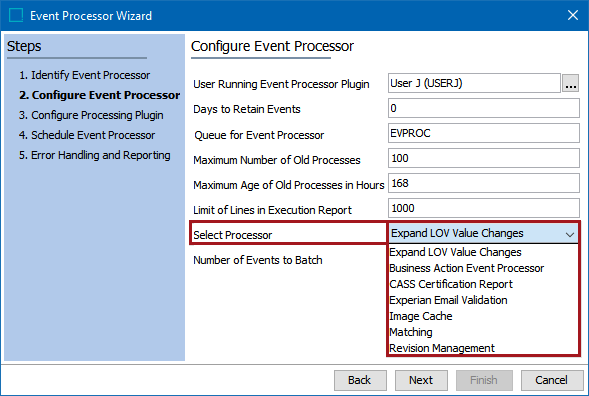Click the Queue for Event Processor field
Image resolution: width=589 pixels, height=396 pixels.
pyautogui.click(x=483, y=133)
